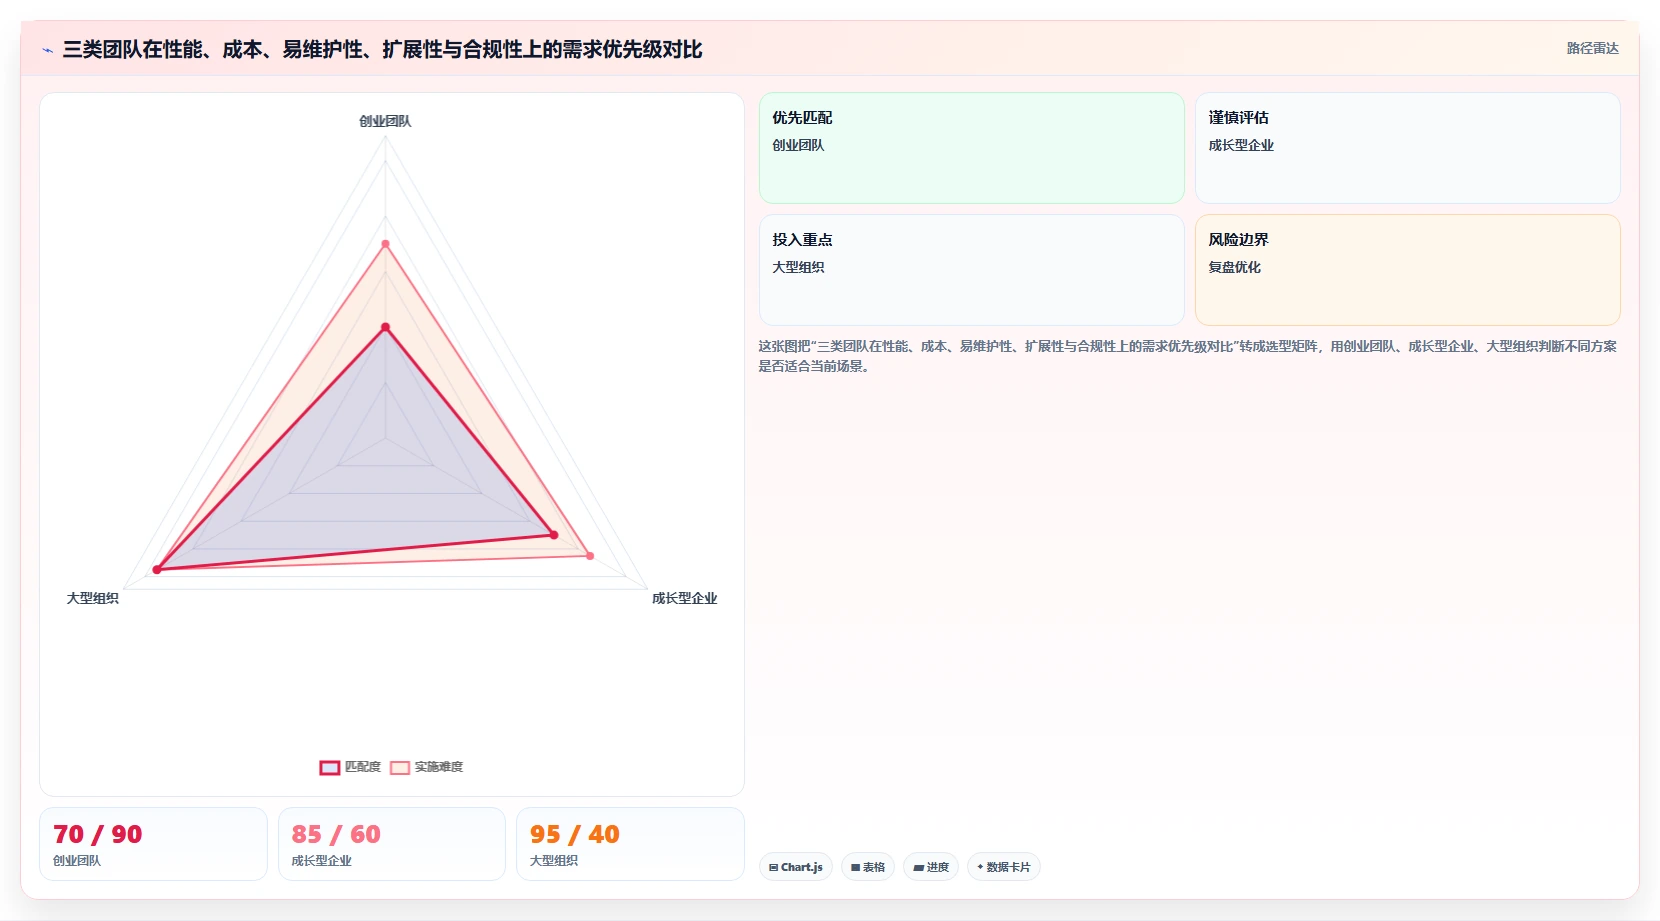Click the chart title heading text
The height and width of the screenshot is (921, 1660).
click(x=382, y=49)
